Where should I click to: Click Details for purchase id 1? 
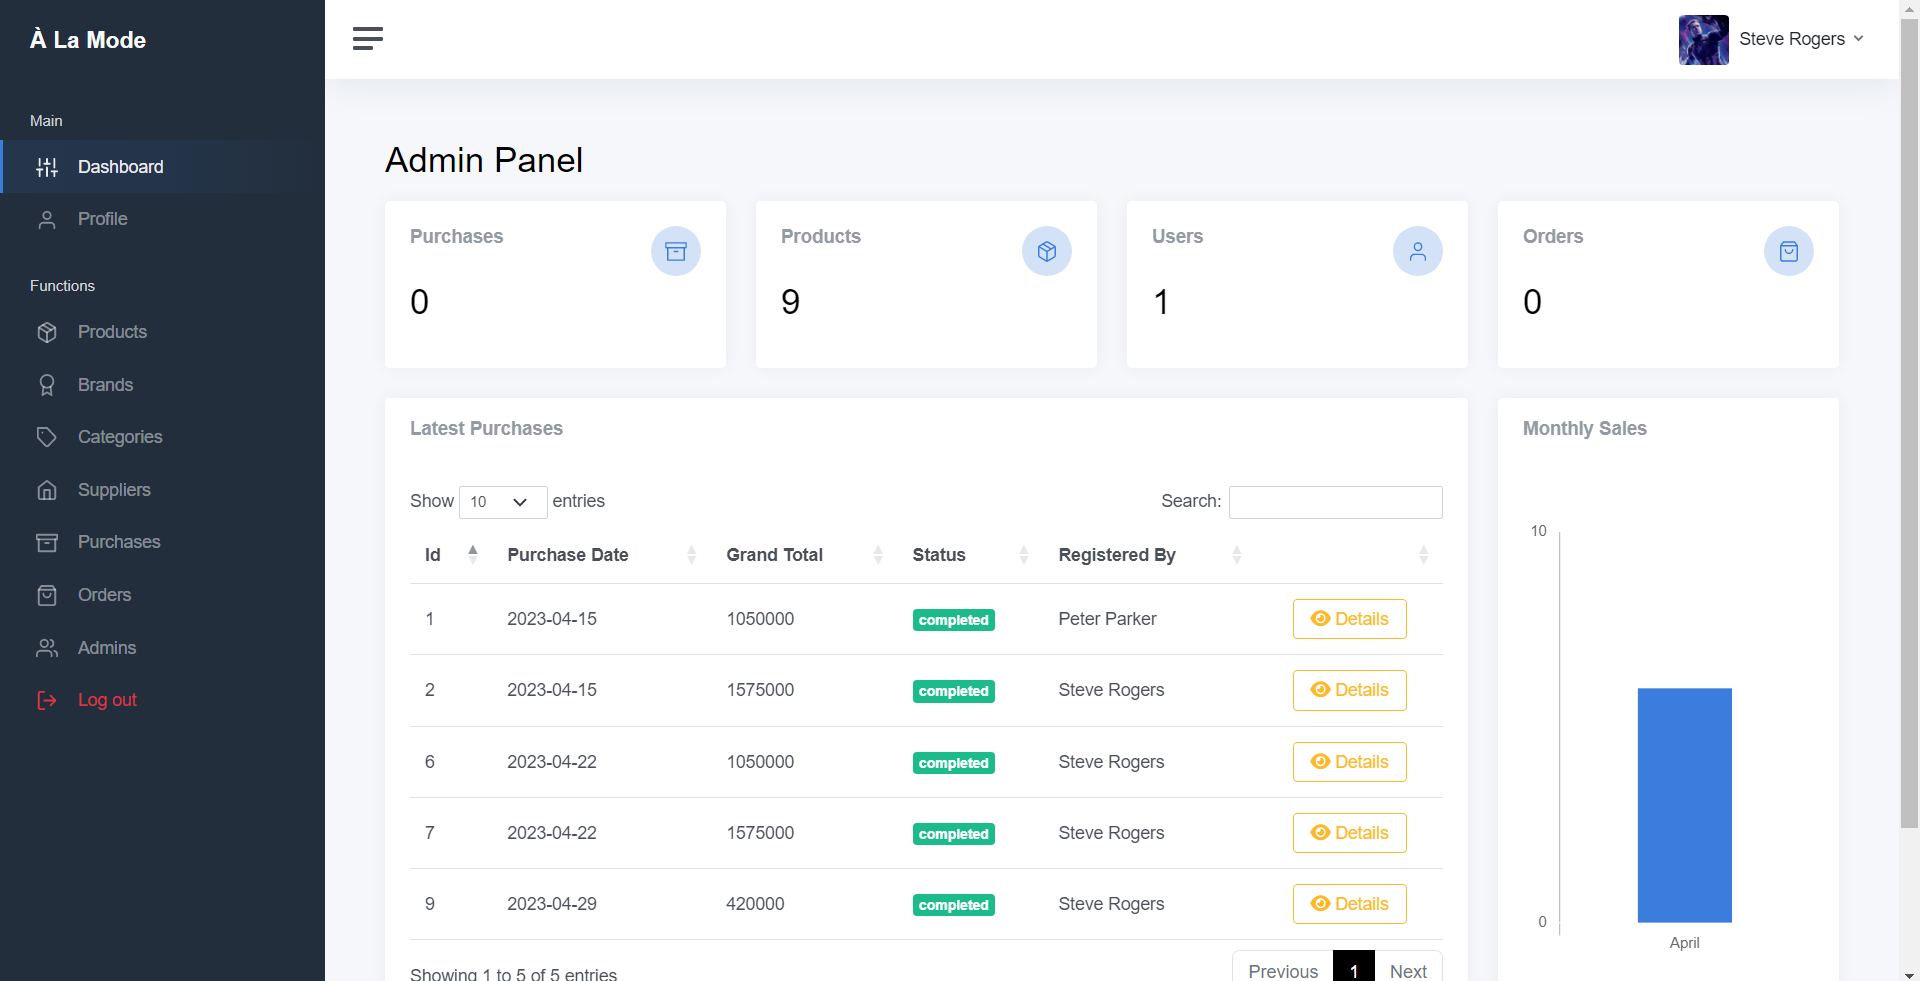pyautogui.click(x=1349, y=619)
